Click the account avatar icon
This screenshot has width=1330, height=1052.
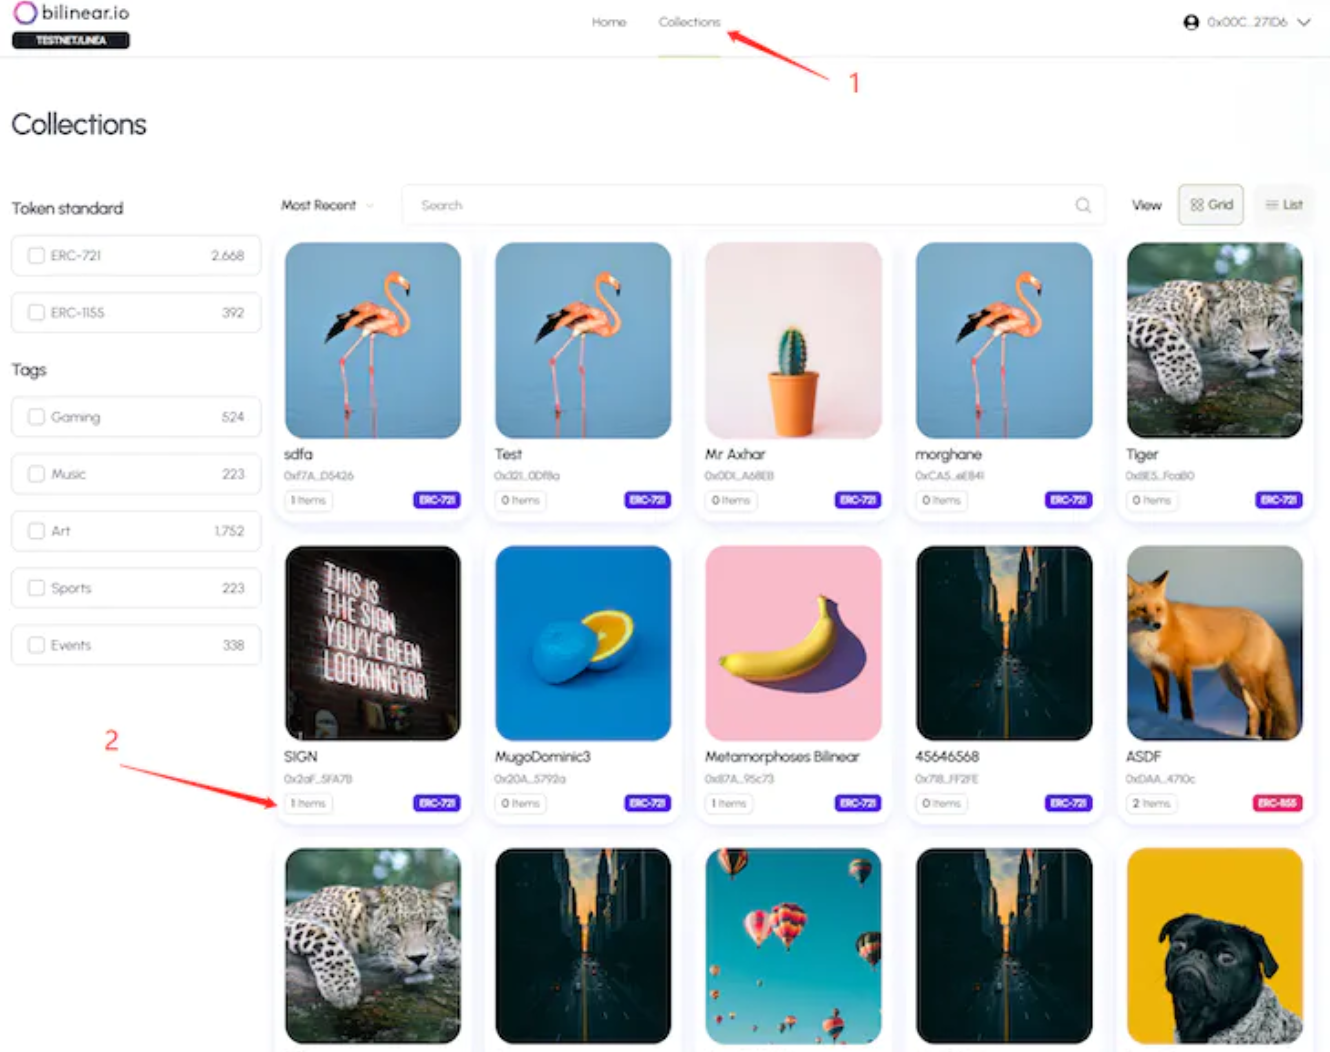pos(1191,22)
